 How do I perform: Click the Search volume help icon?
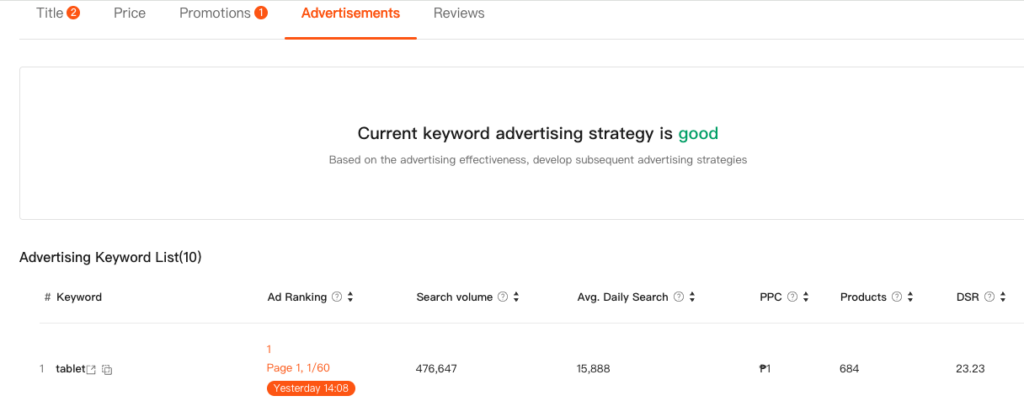[x=503, y=297]
